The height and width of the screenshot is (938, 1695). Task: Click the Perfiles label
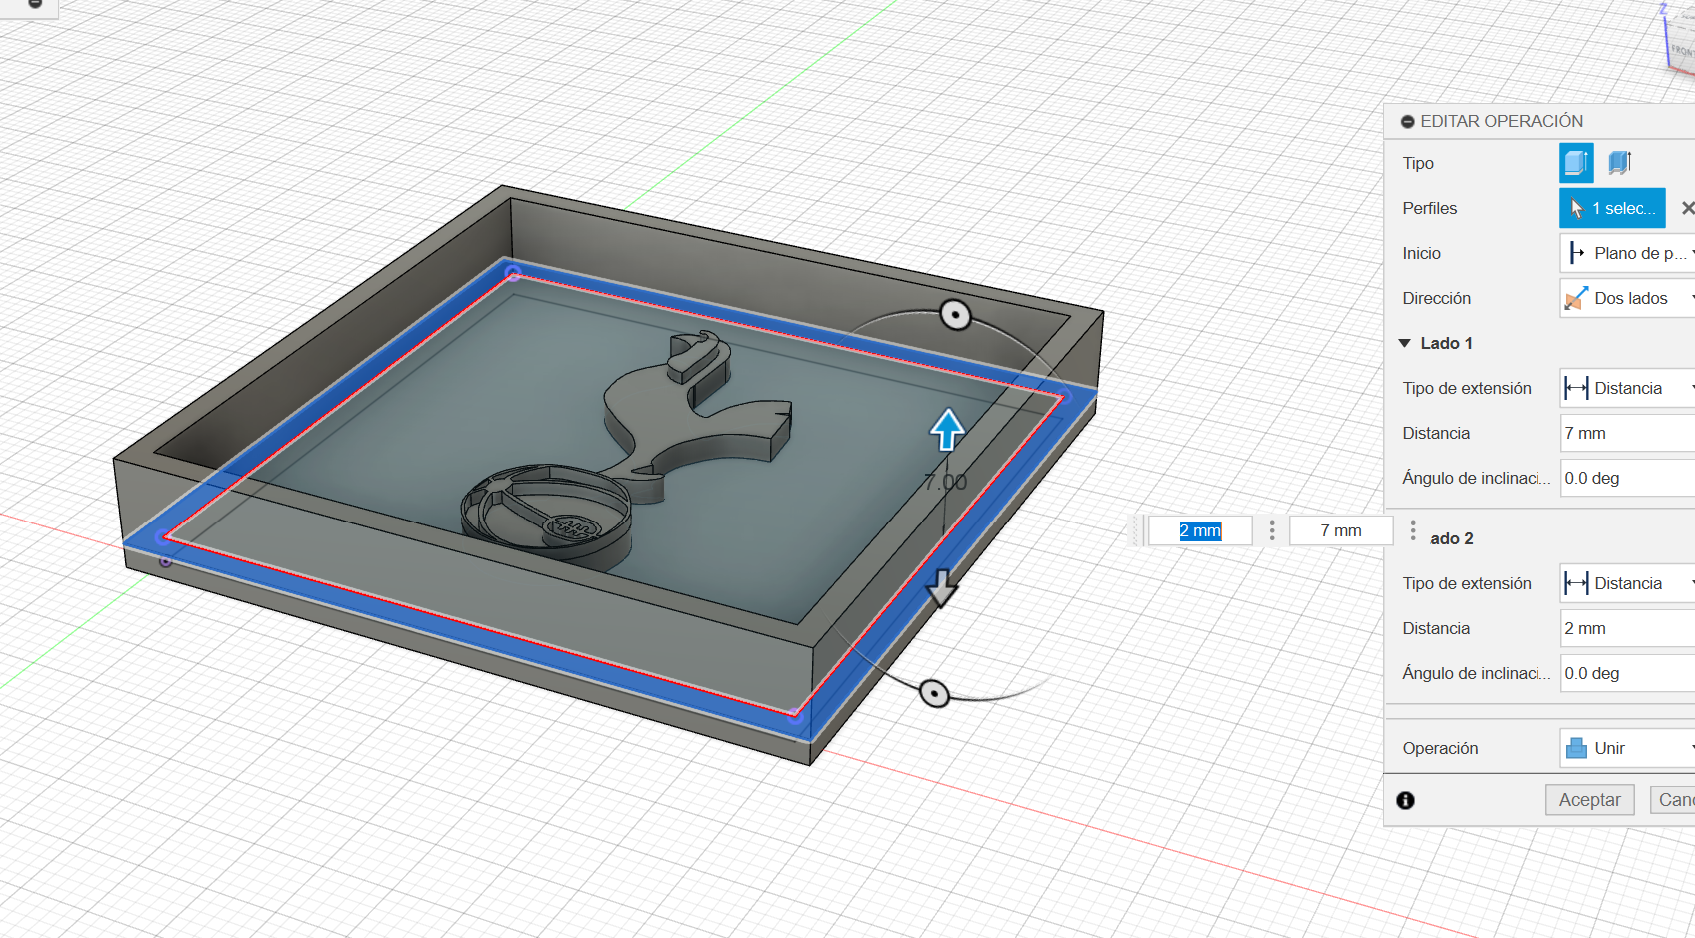coord(1429,208)
